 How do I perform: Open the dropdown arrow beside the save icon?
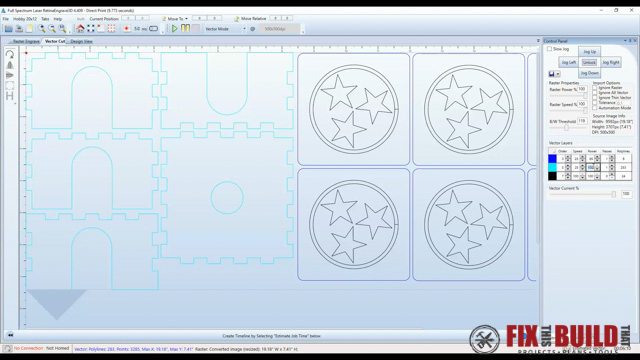pyautogui.click(x=558, y=74)
